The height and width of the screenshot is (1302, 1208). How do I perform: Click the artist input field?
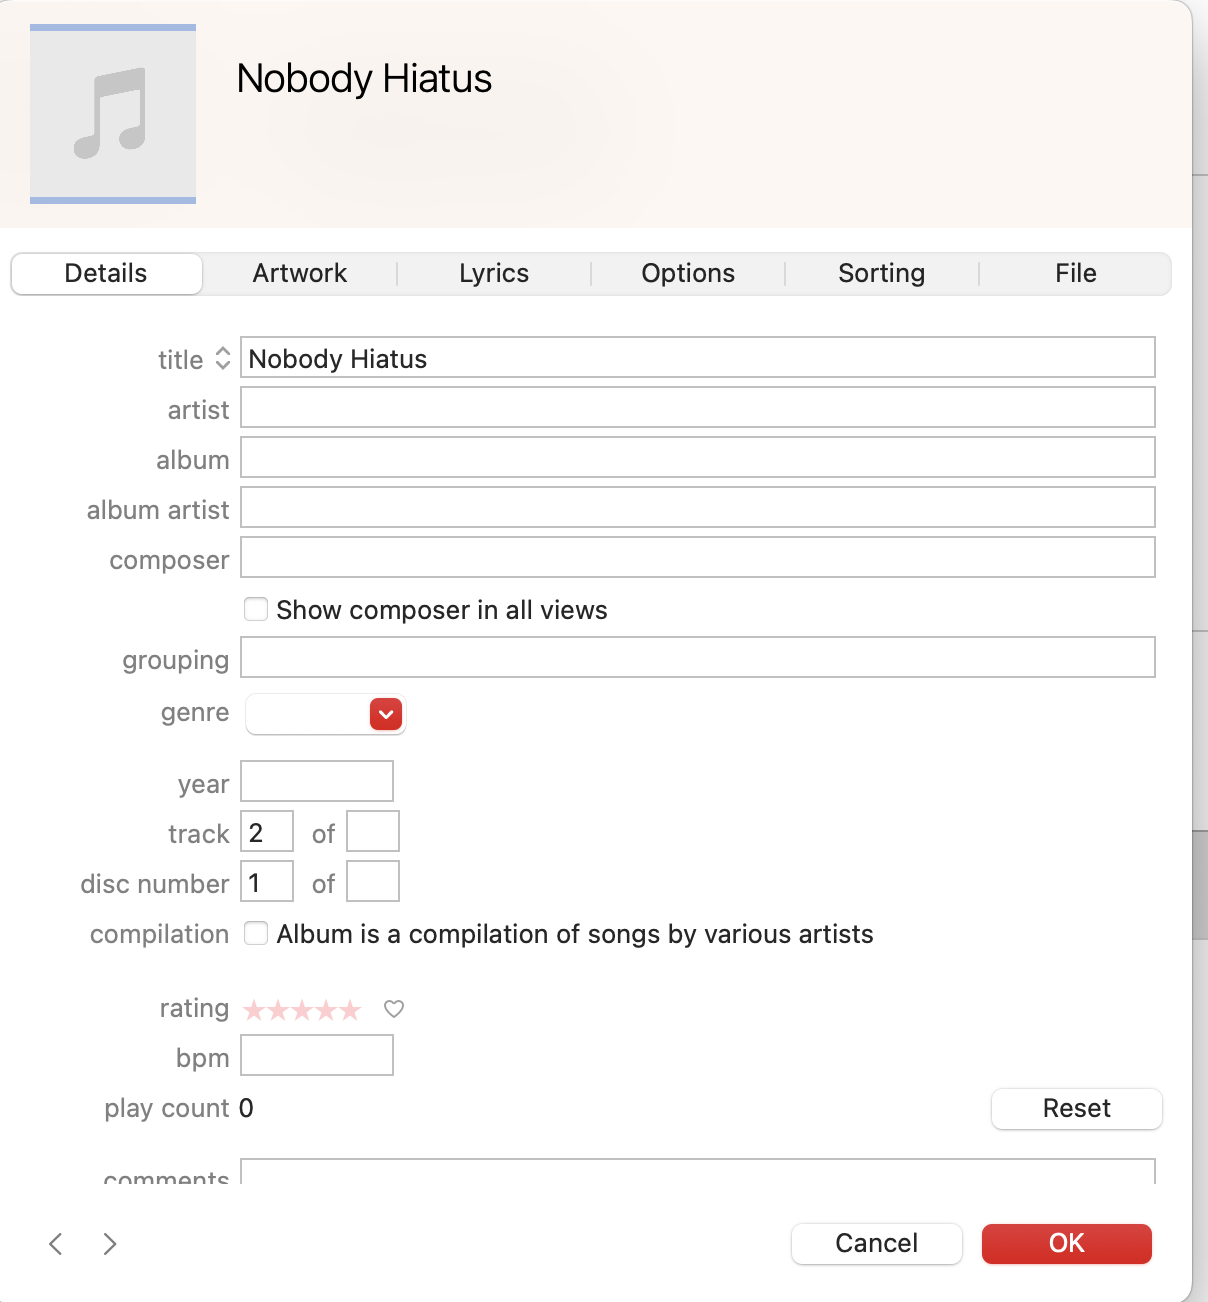click(697, 408)
